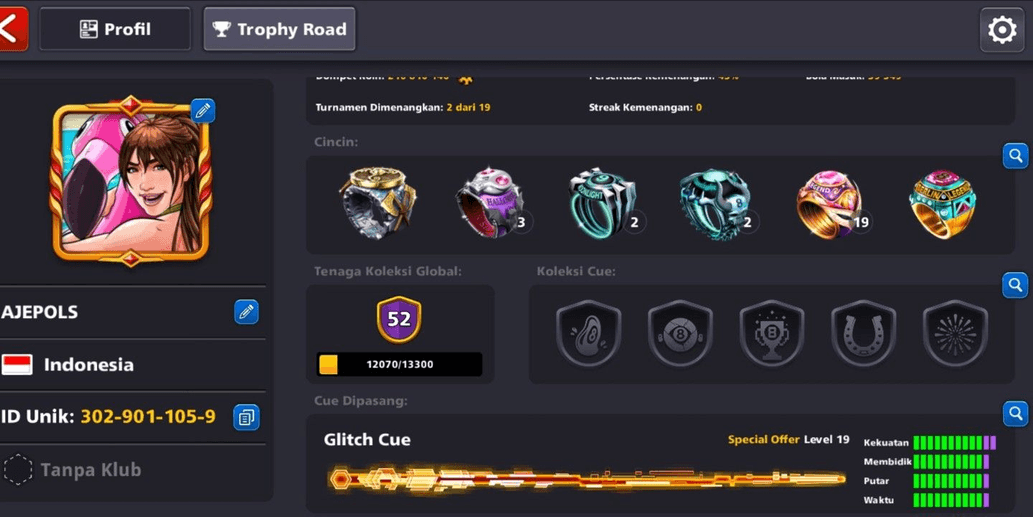The image size is (1033, 517).
Task: Select the Berlin Legend ring
Action: pyautogui.click(x=943, y=204)
